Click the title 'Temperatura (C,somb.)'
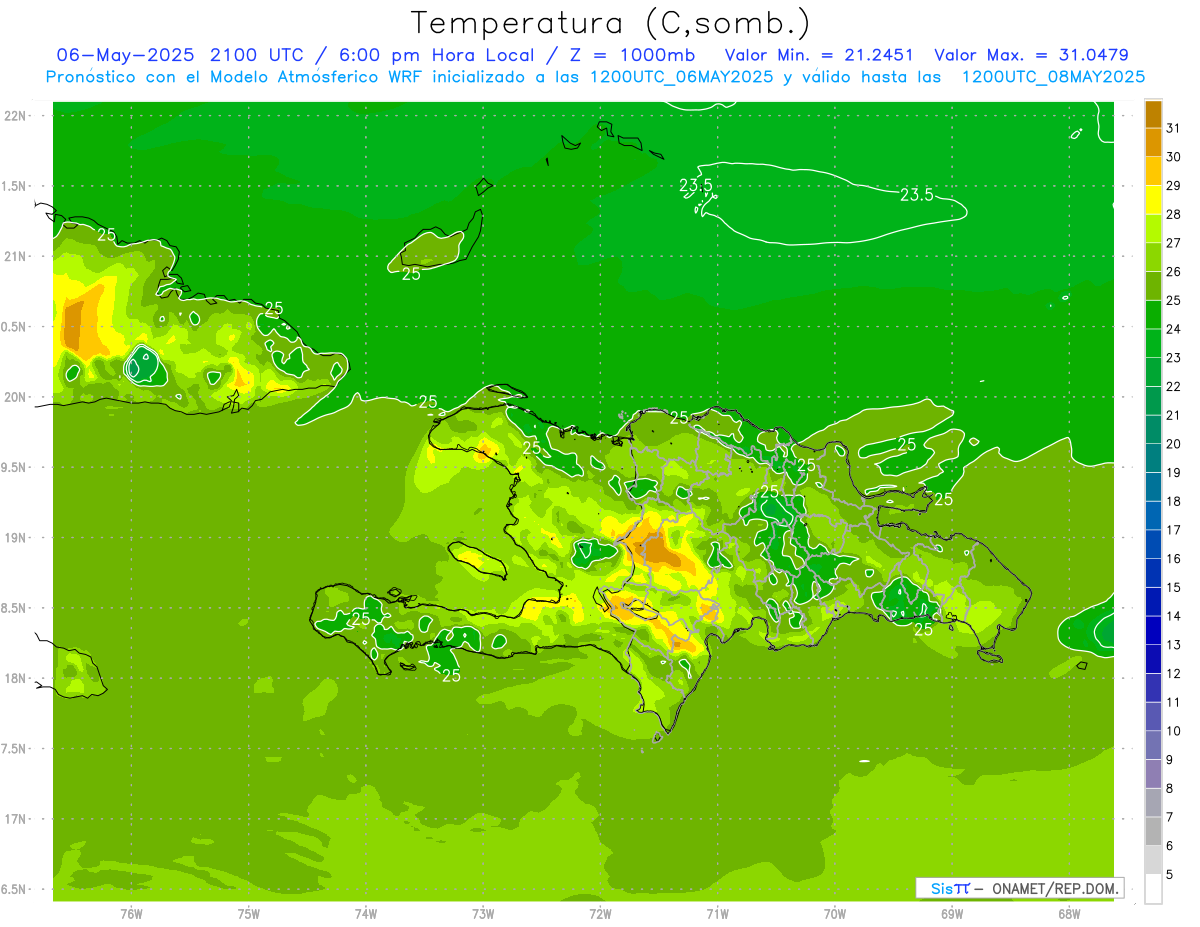The image size is (1200, 927). 609,24
